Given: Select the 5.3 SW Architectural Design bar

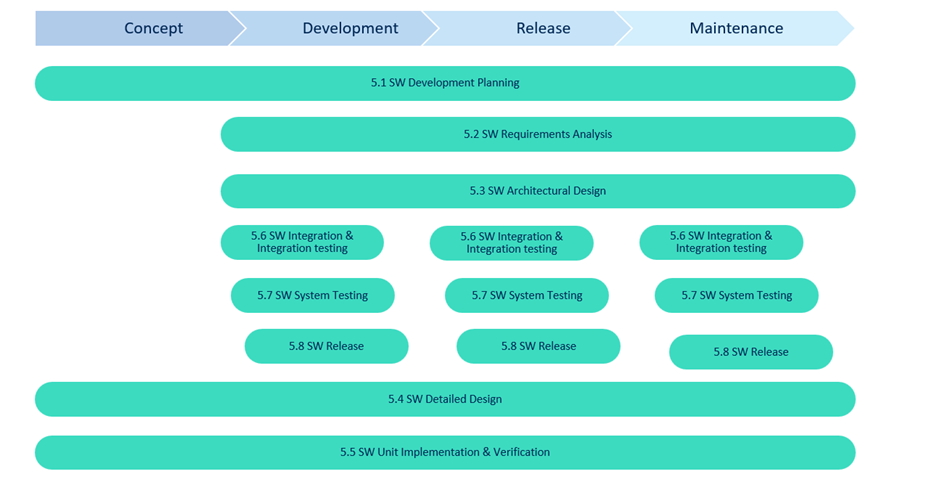Looking at the screenshot, I should pos(538,191).
